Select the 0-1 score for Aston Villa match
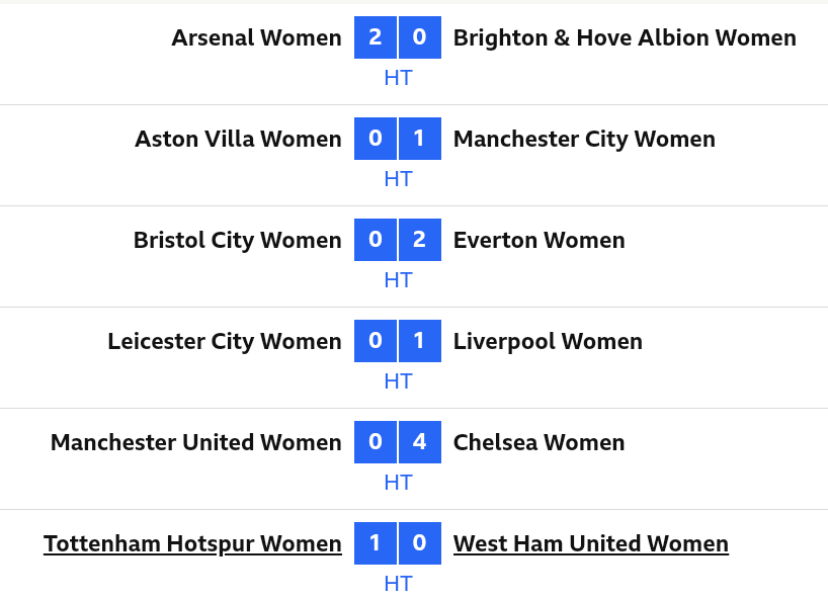The height and width of the screenshot is (600, 828). (397, 138)
